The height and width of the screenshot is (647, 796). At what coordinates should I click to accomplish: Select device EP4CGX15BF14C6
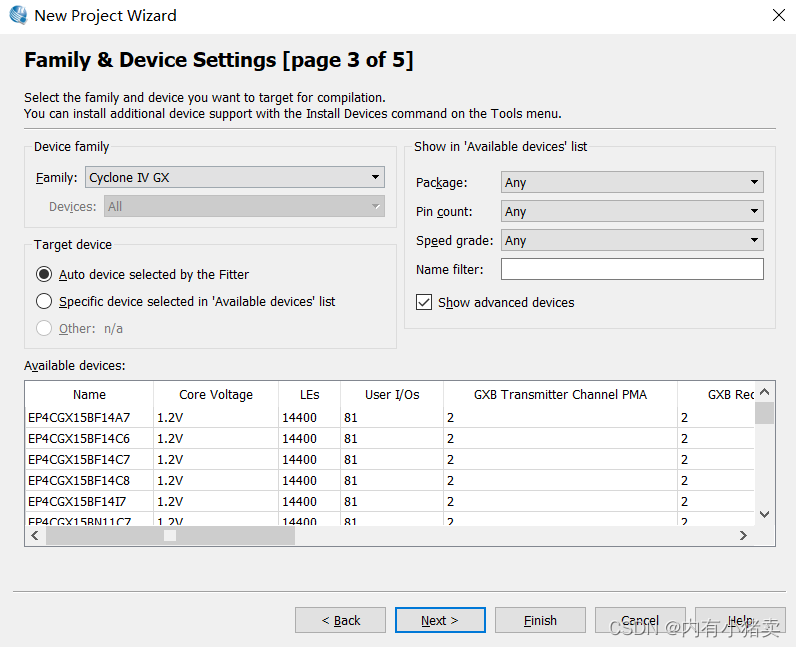pos(79,438)
